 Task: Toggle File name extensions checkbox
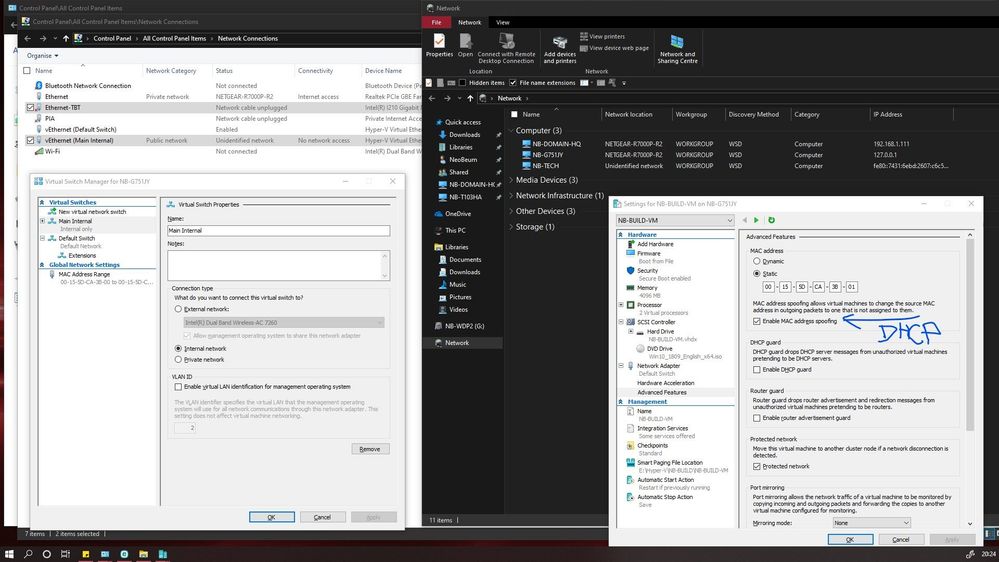coord(513,83)
